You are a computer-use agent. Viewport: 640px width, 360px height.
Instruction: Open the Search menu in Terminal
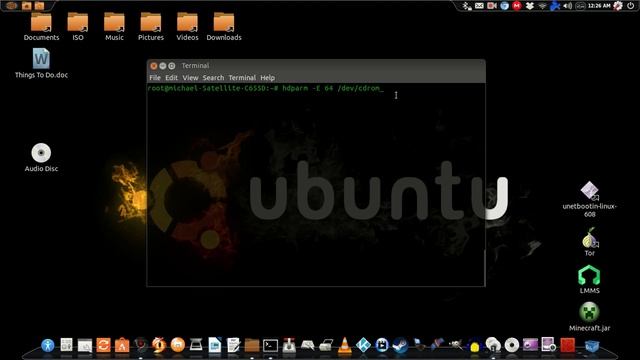tap(213, 78)
